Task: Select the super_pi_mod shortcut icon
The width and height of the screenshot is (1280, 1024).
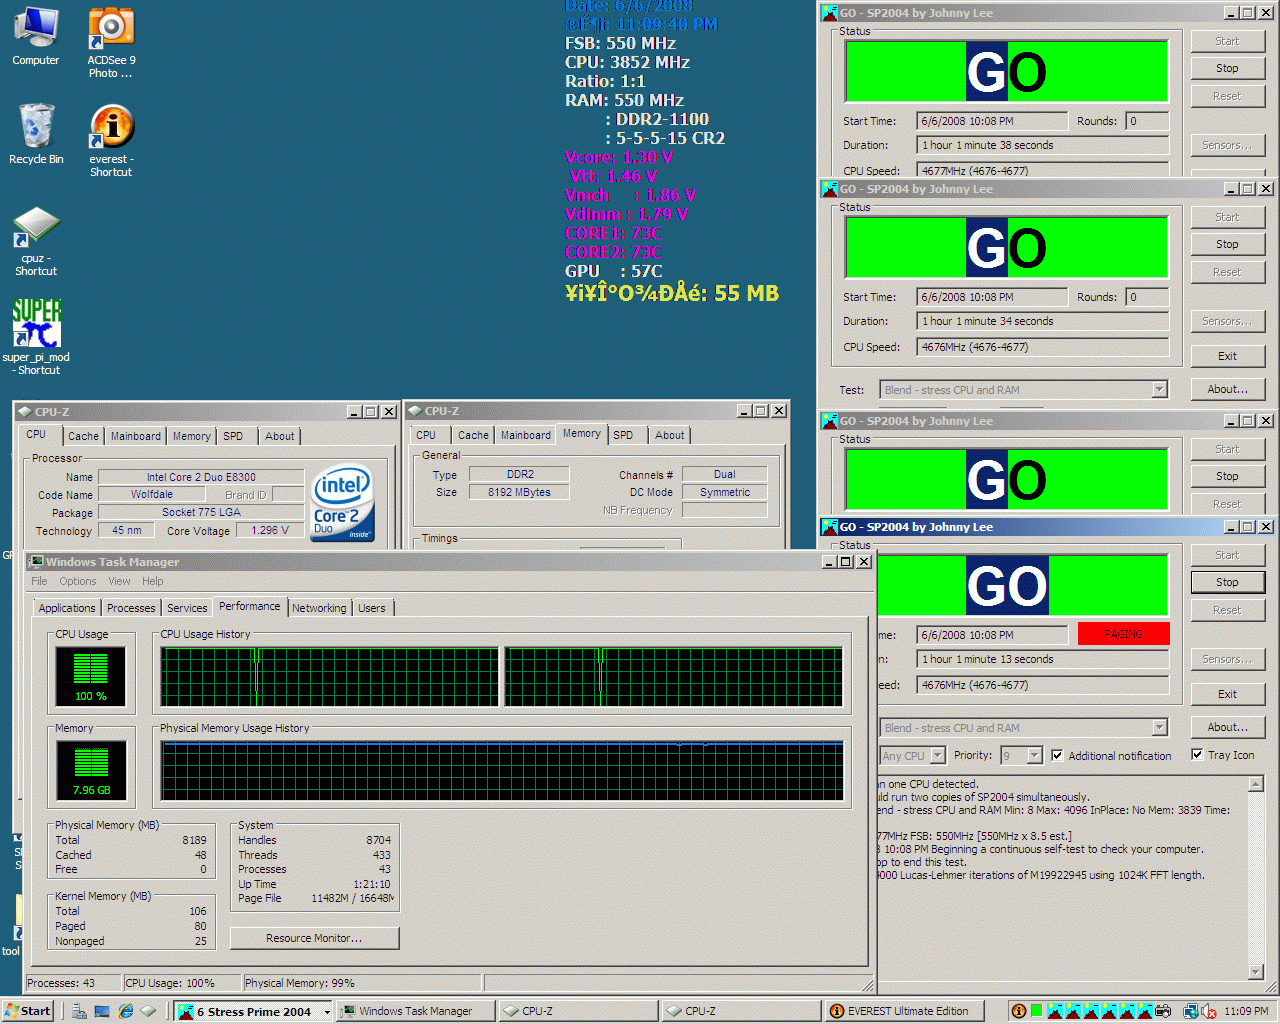Action: point(36,337)
